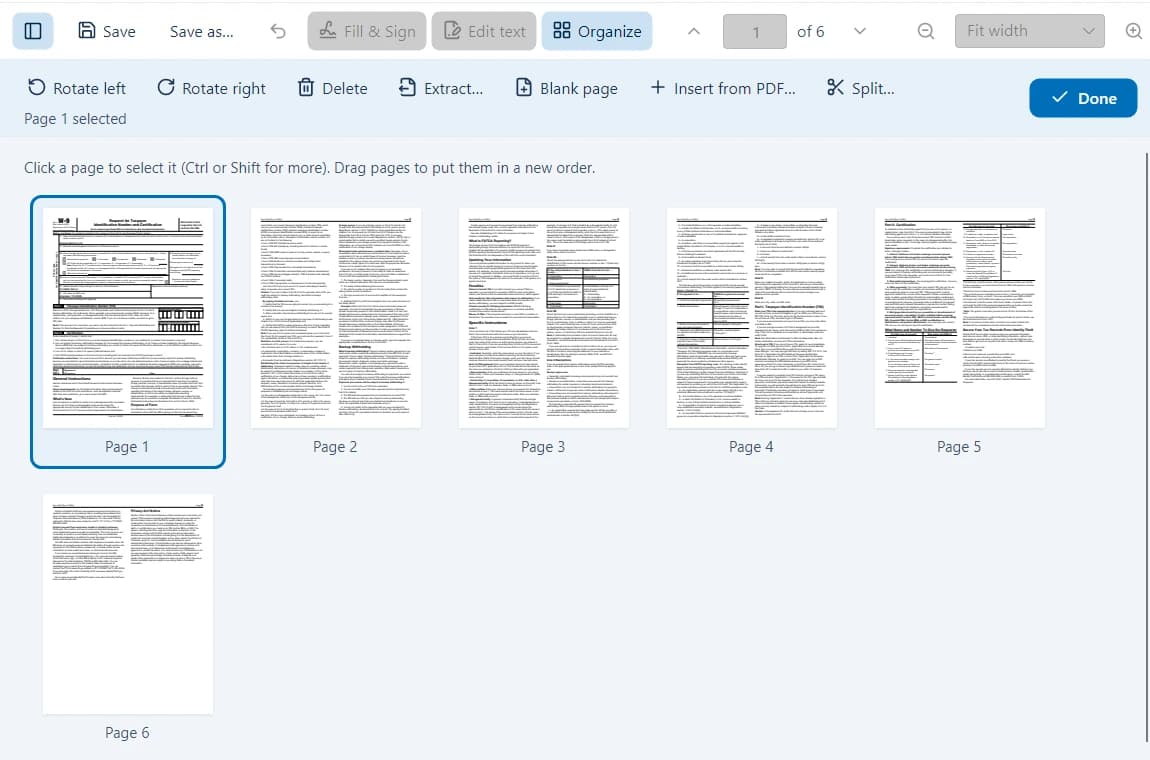1150x760 pixels.
Task: Select the Page 2 thumbnail
Action: coord(336,318)
